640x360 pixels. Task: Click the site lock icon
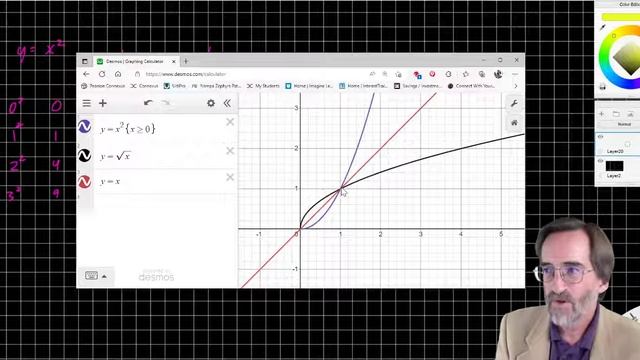[138, 74]
